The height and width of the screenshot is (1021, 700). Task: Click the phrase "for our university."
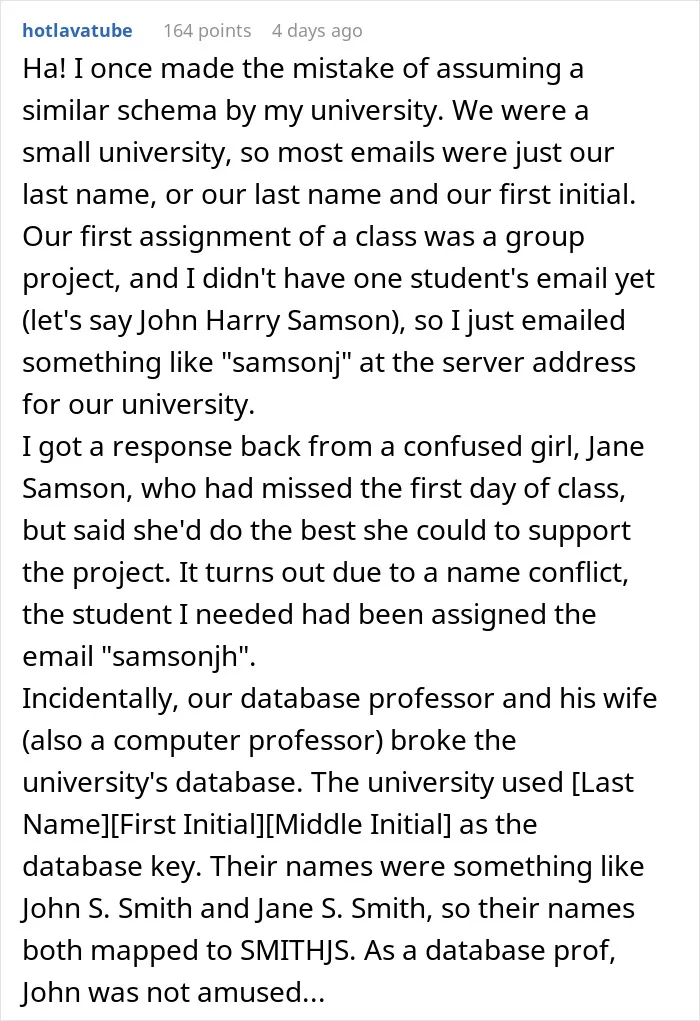[138, 404]
